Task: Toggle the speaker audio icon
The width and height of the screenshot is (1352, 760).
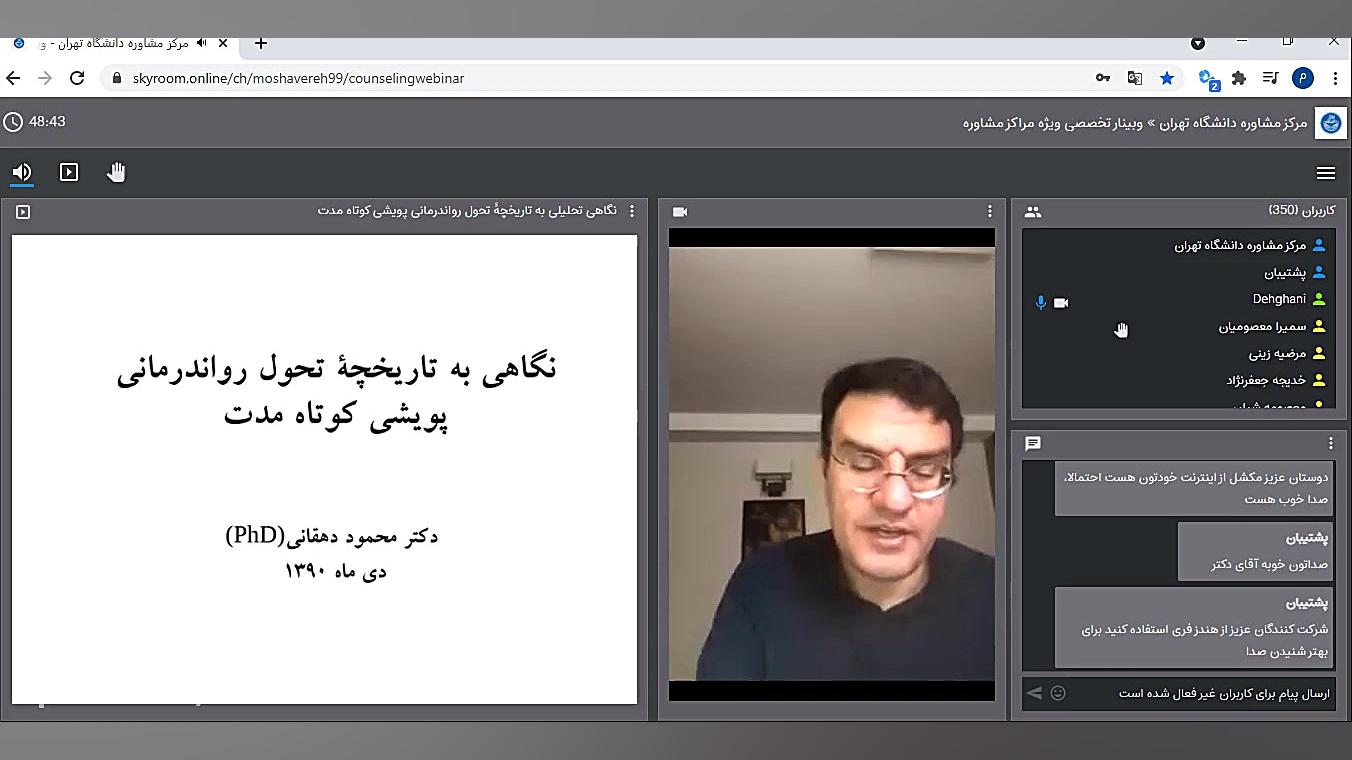Action: (22, 172)
